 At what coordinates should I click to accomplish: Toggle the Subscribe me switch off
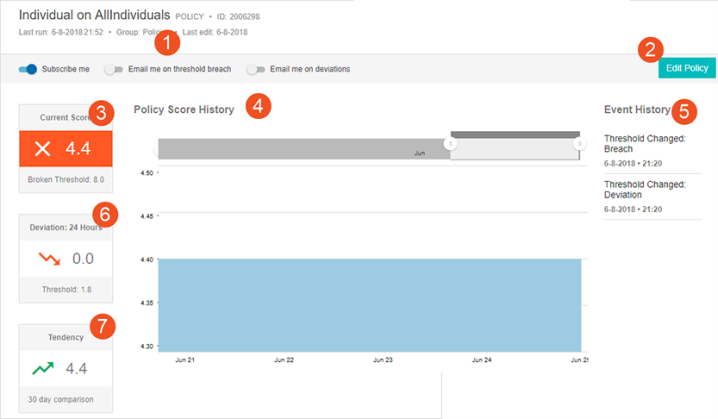27,69
